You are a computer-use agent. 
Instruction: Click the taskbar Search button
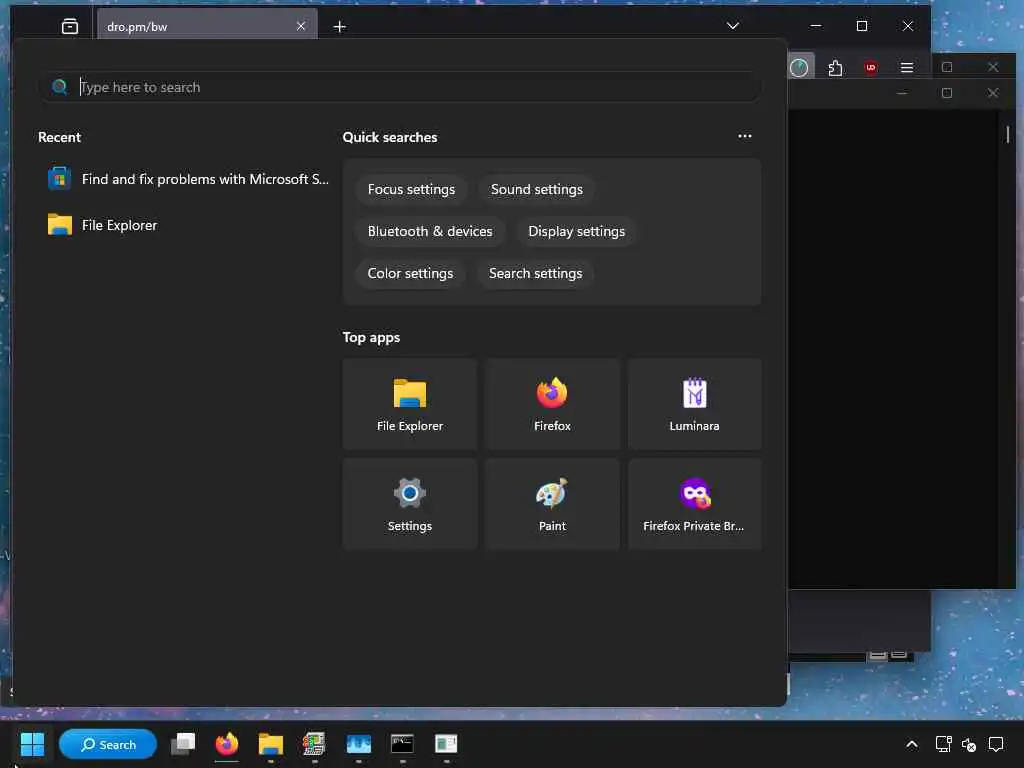click(108, 744)
